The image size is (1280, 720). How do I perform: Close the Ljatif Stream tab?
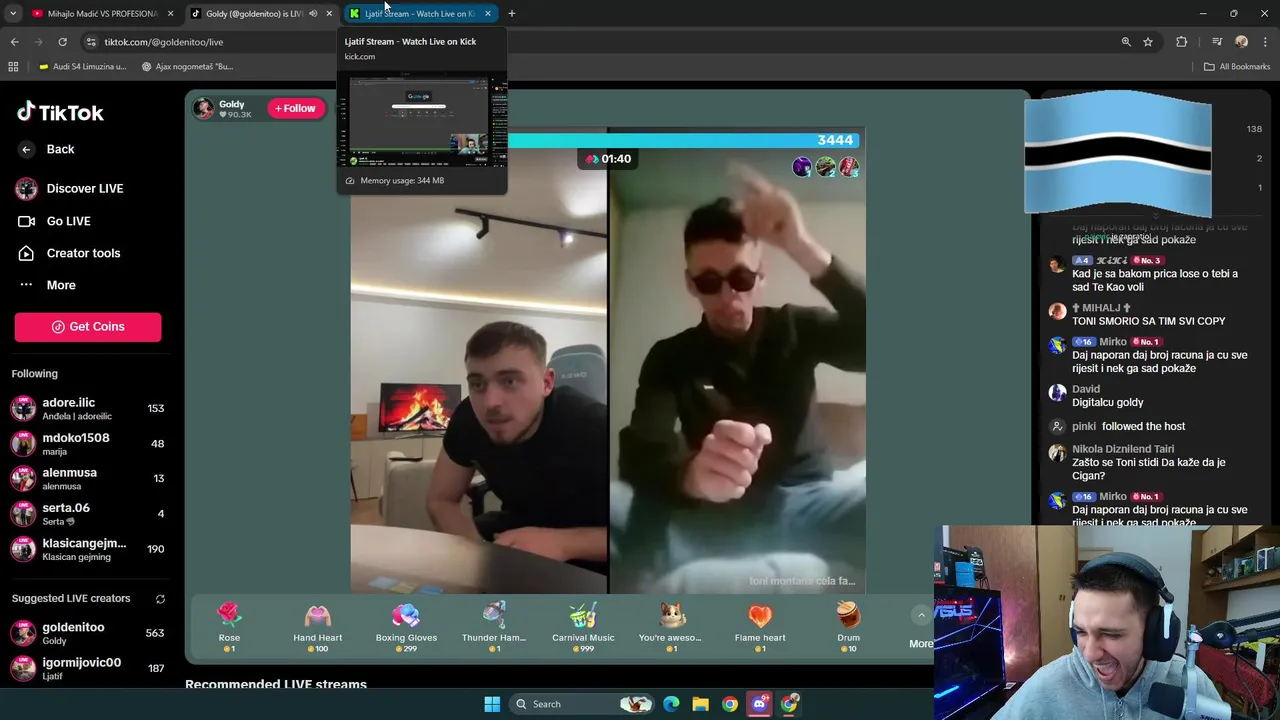tap(488, 14)
